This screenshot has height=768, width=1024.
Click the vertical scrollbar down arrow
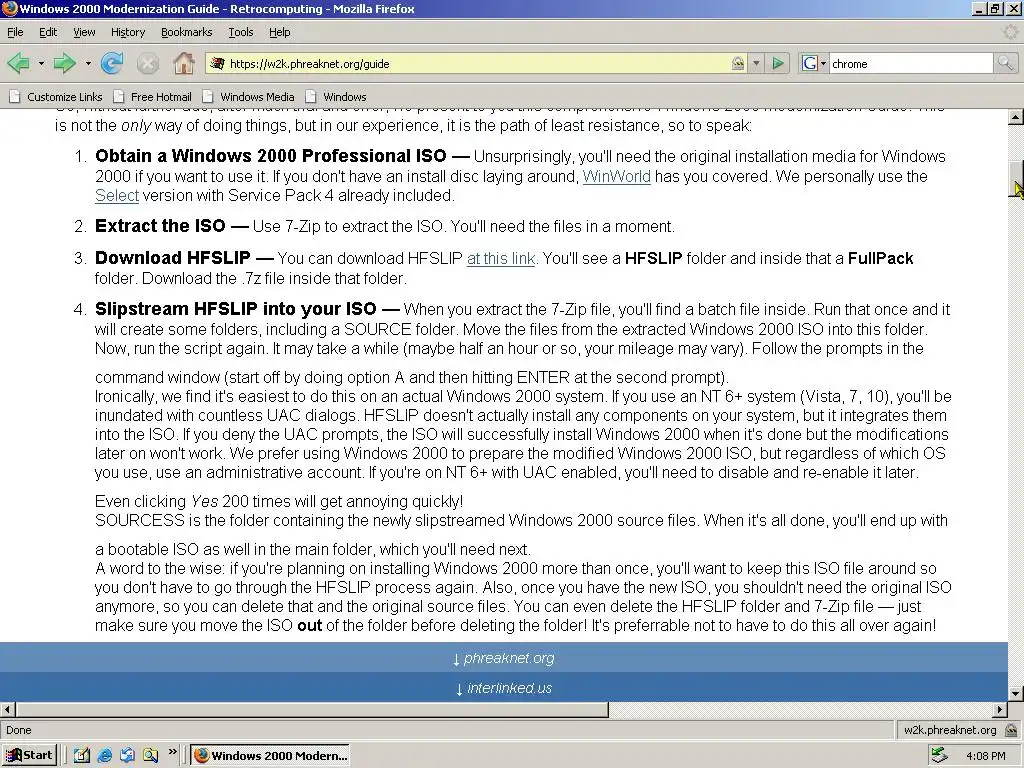pyautogui.click(x=1016, y=694)
